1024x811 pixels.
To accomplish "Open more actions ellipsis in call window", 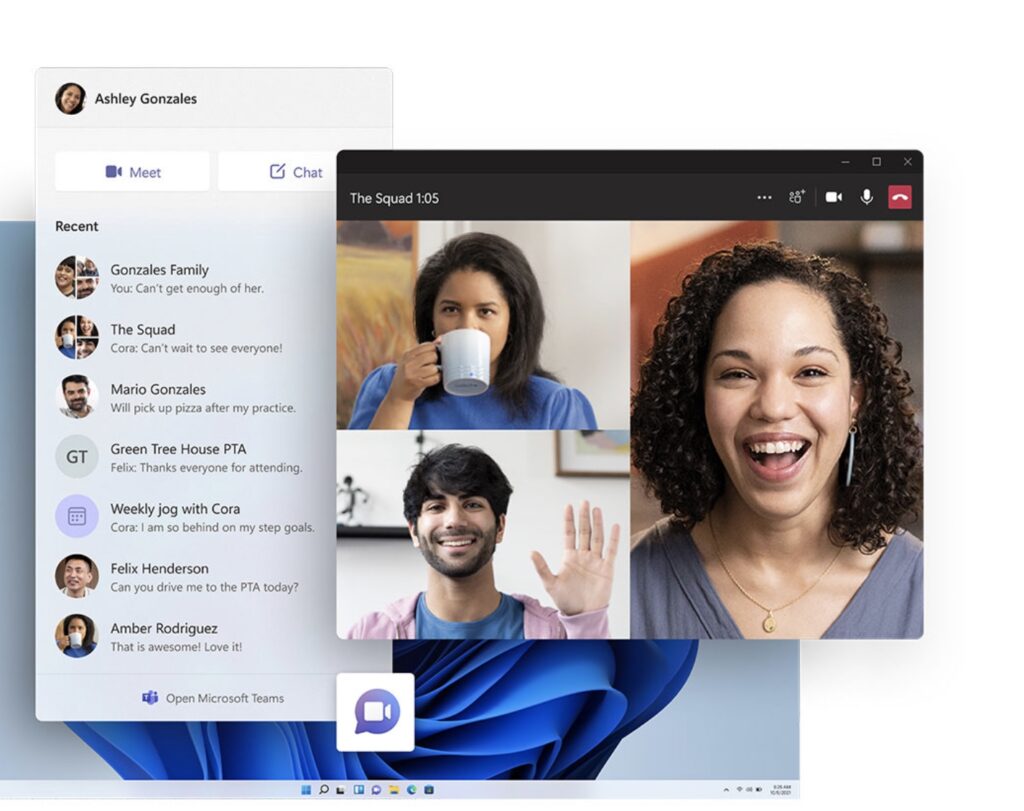I will [764, 197].
